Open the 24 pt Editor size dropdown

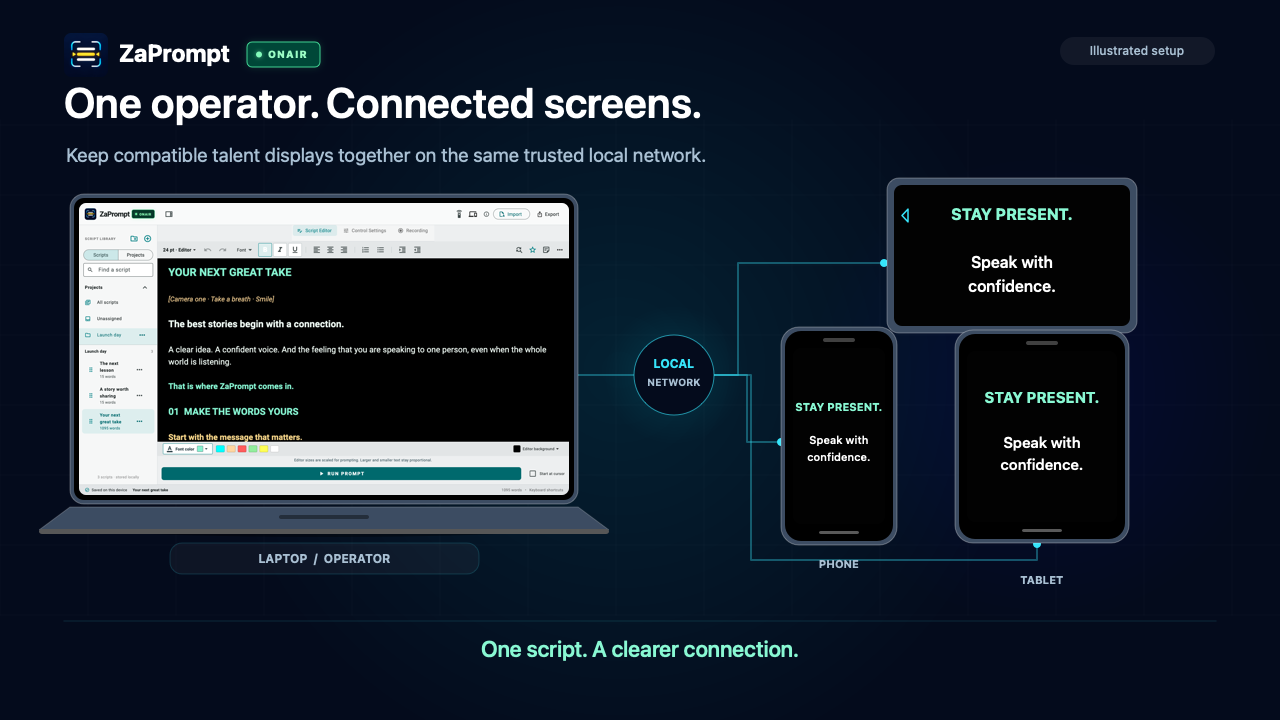click(179, 250)
